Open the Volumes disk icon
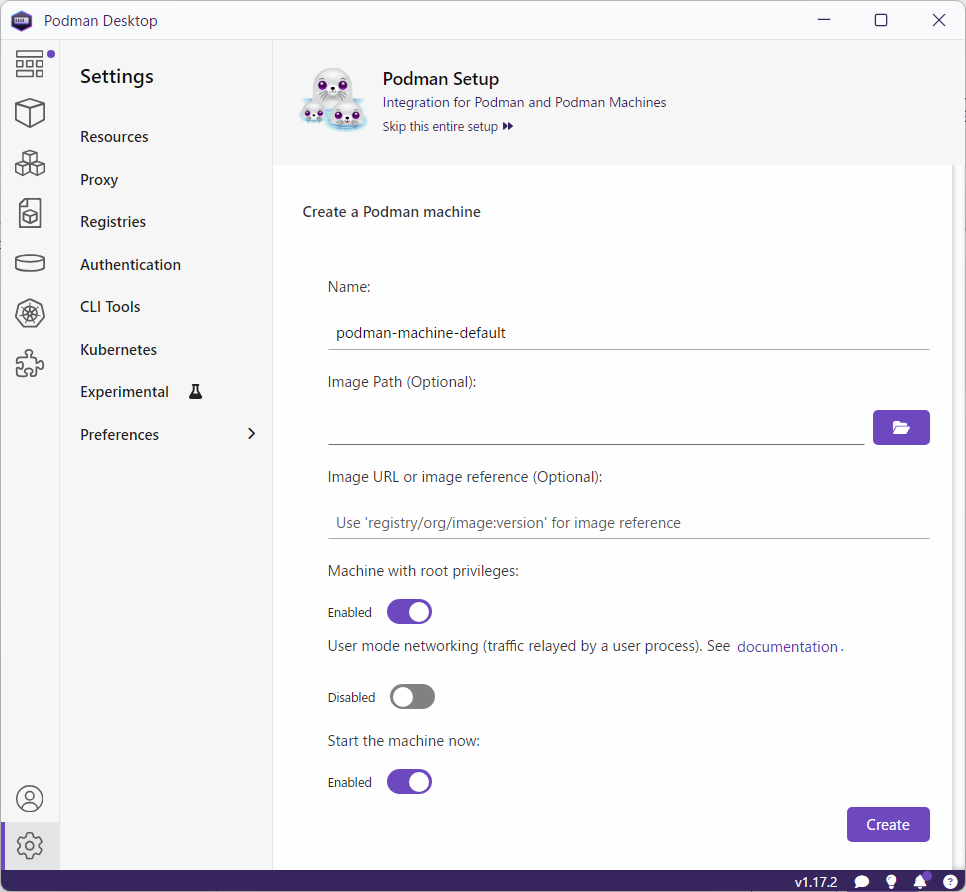 (30, 263)
